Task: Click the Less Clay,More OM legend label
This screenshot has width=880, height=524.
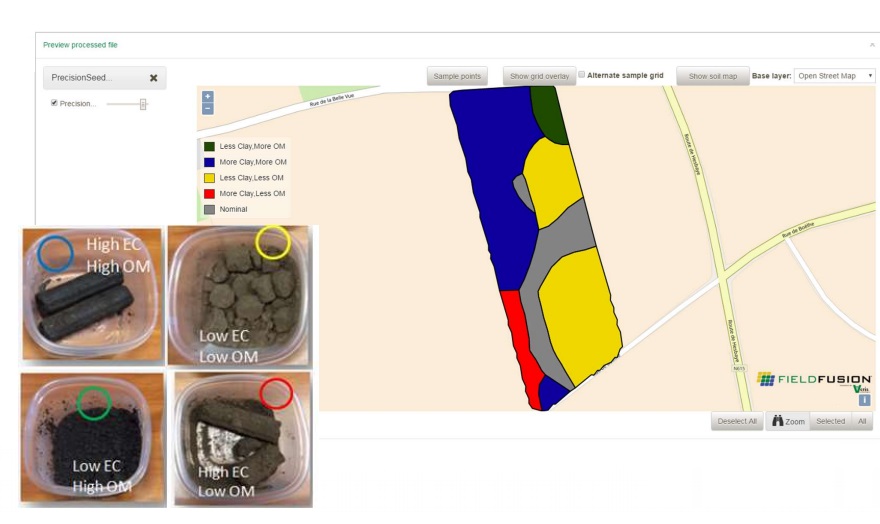Action: pyautogui.click(x=252, y=146)
